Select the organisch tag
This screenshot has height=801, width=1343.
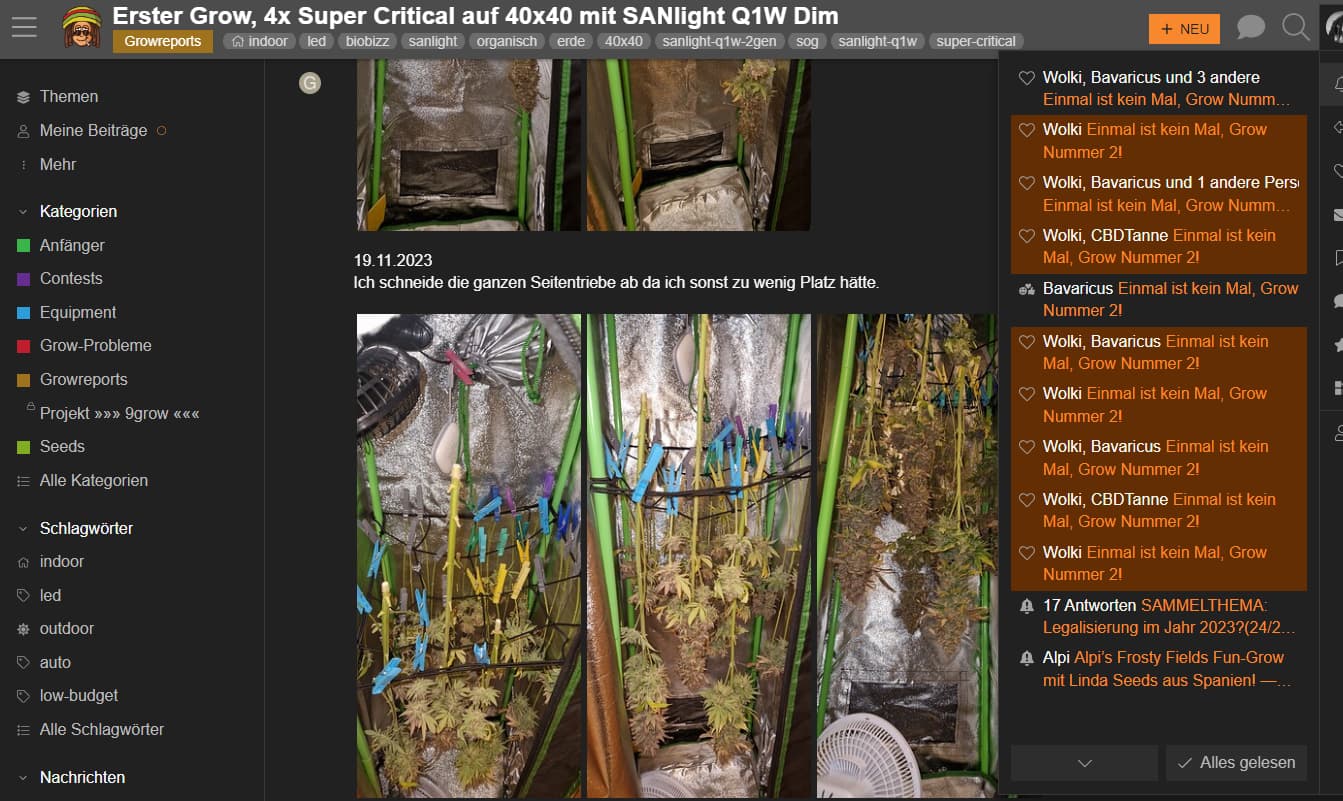(x=507, y=41)
